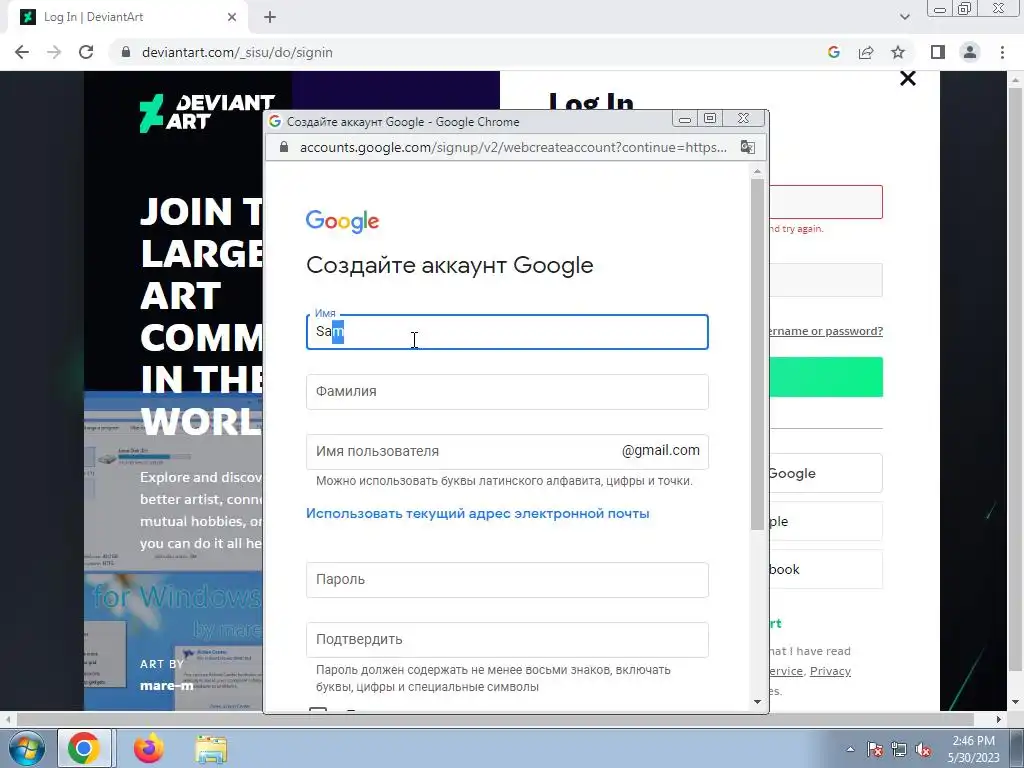Click the Privacy link in DeviantArt terms
This screenshot has height=768, width=1024.
pyautogui.click(x=830, y=671)
